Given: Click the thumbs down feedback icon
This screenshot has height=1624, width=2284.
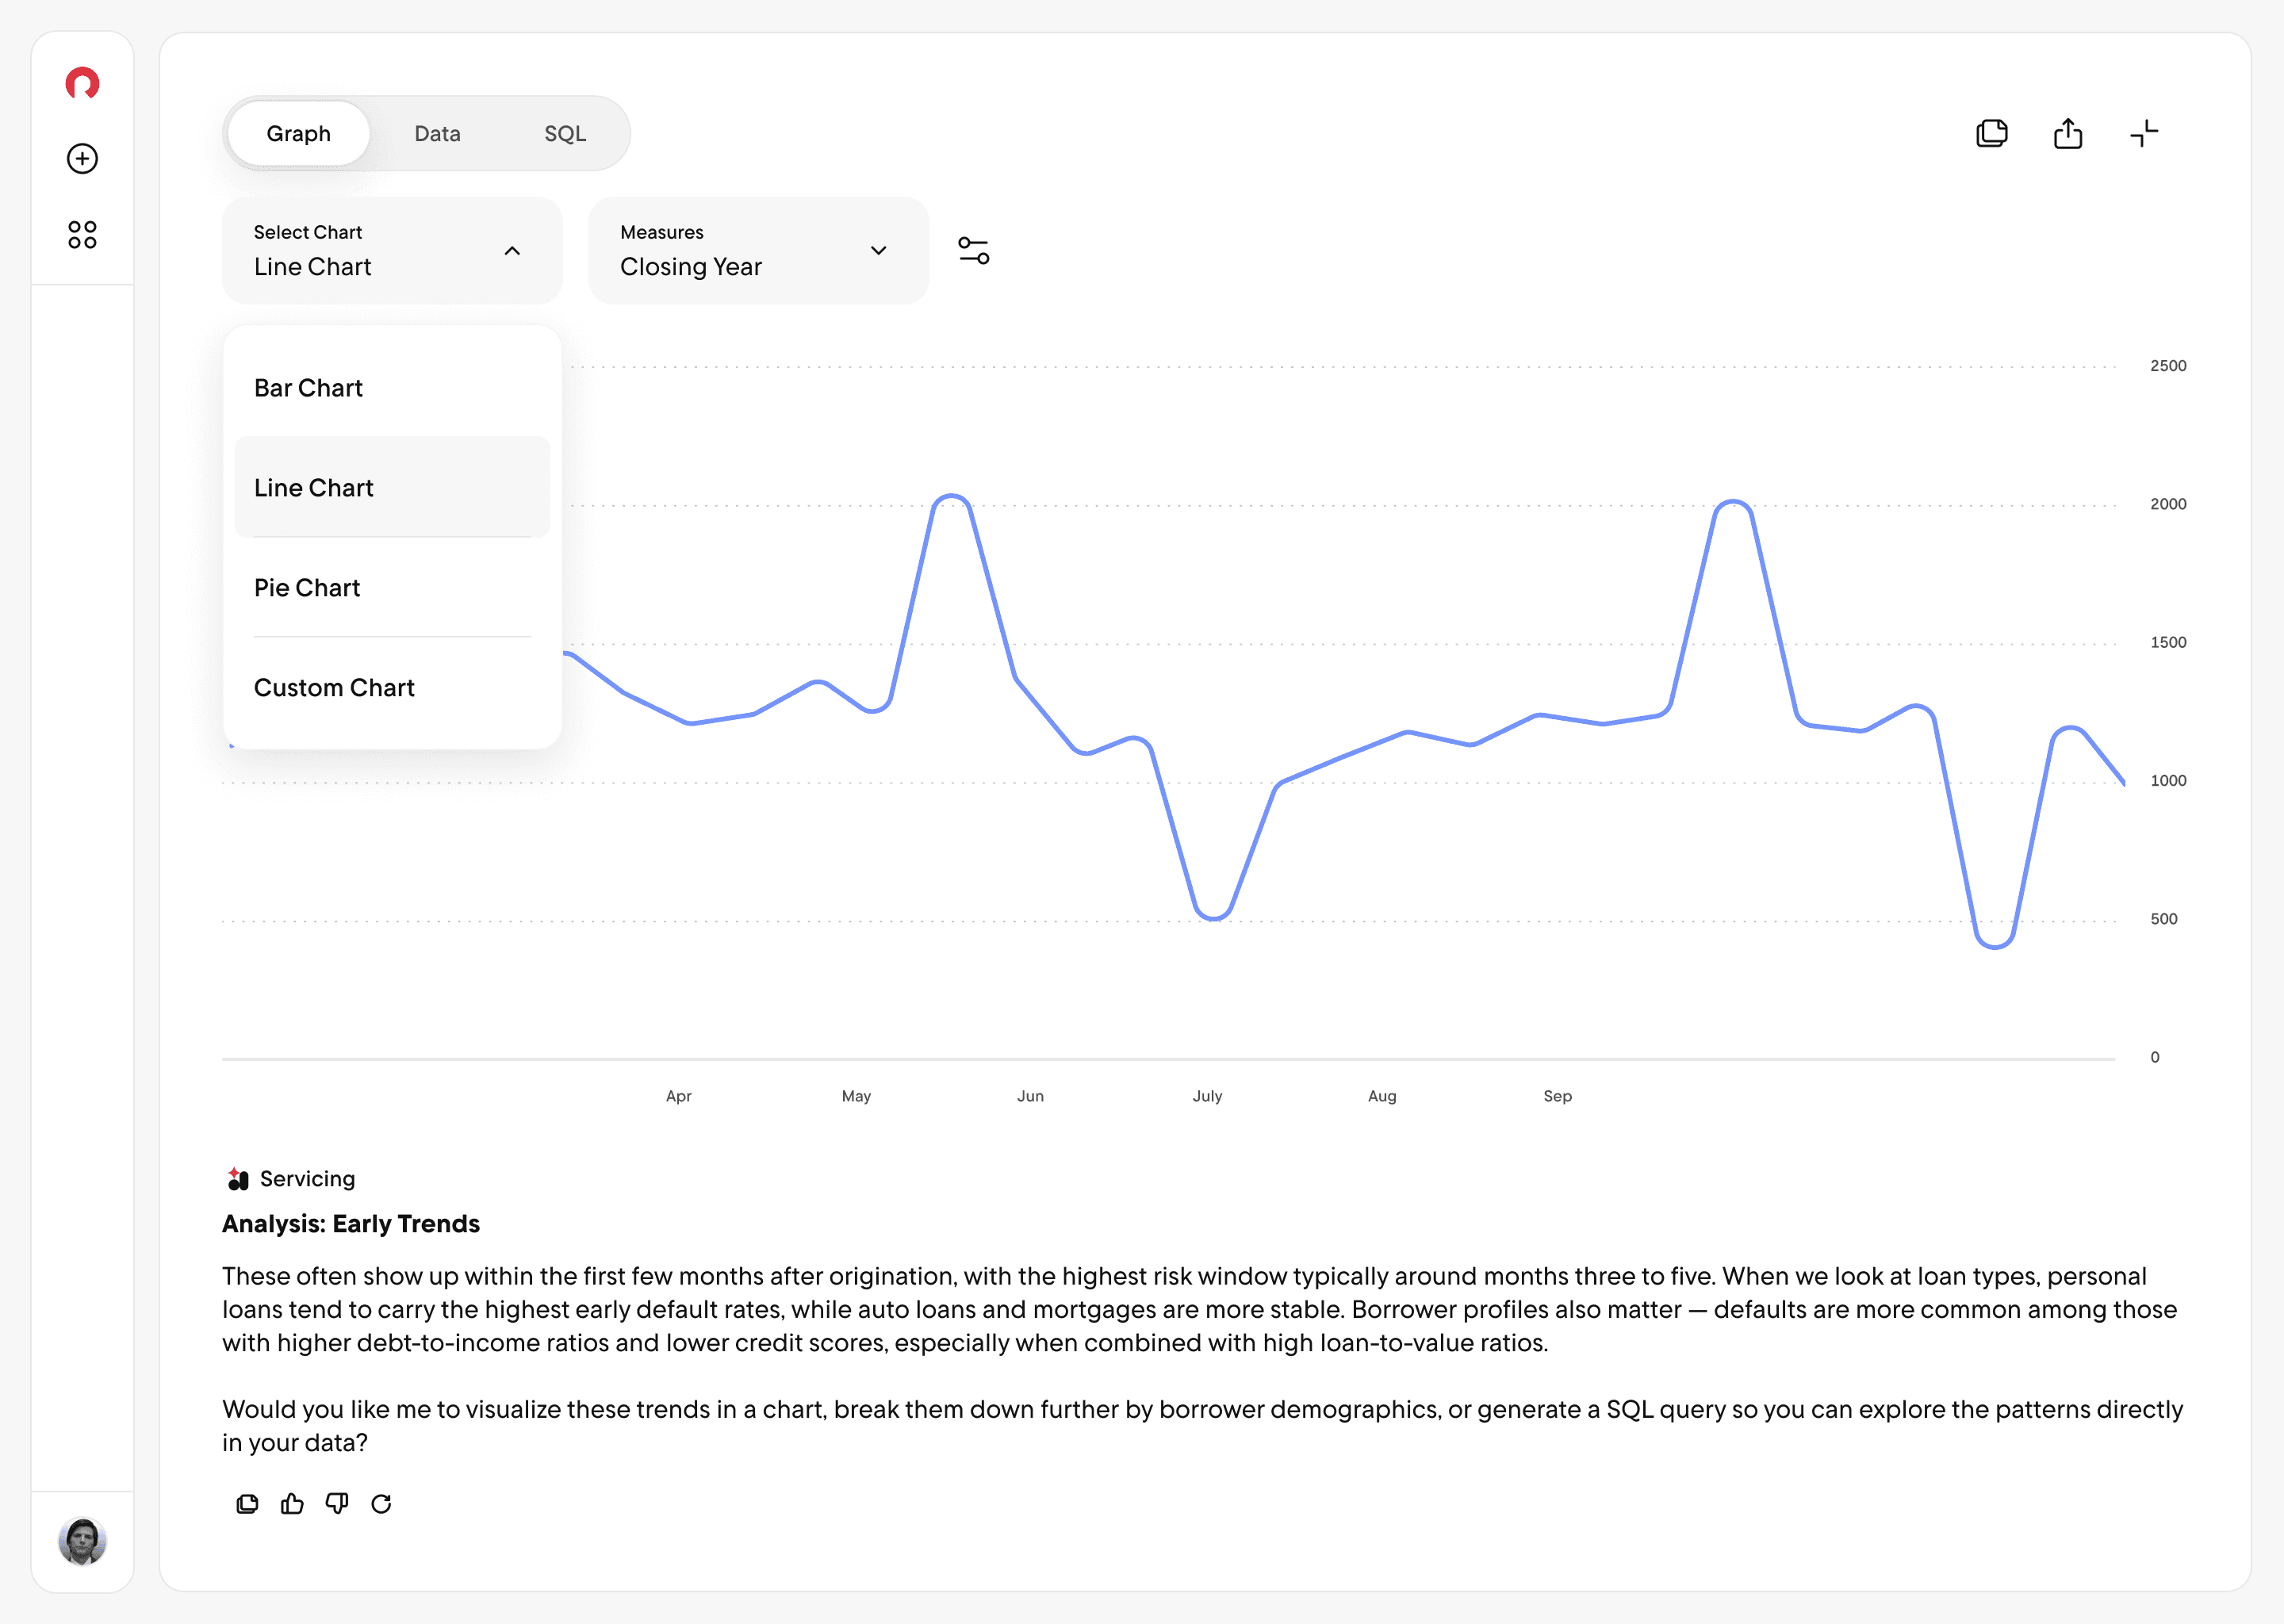Looking at the screenshot, I should tap(337, 1504).
